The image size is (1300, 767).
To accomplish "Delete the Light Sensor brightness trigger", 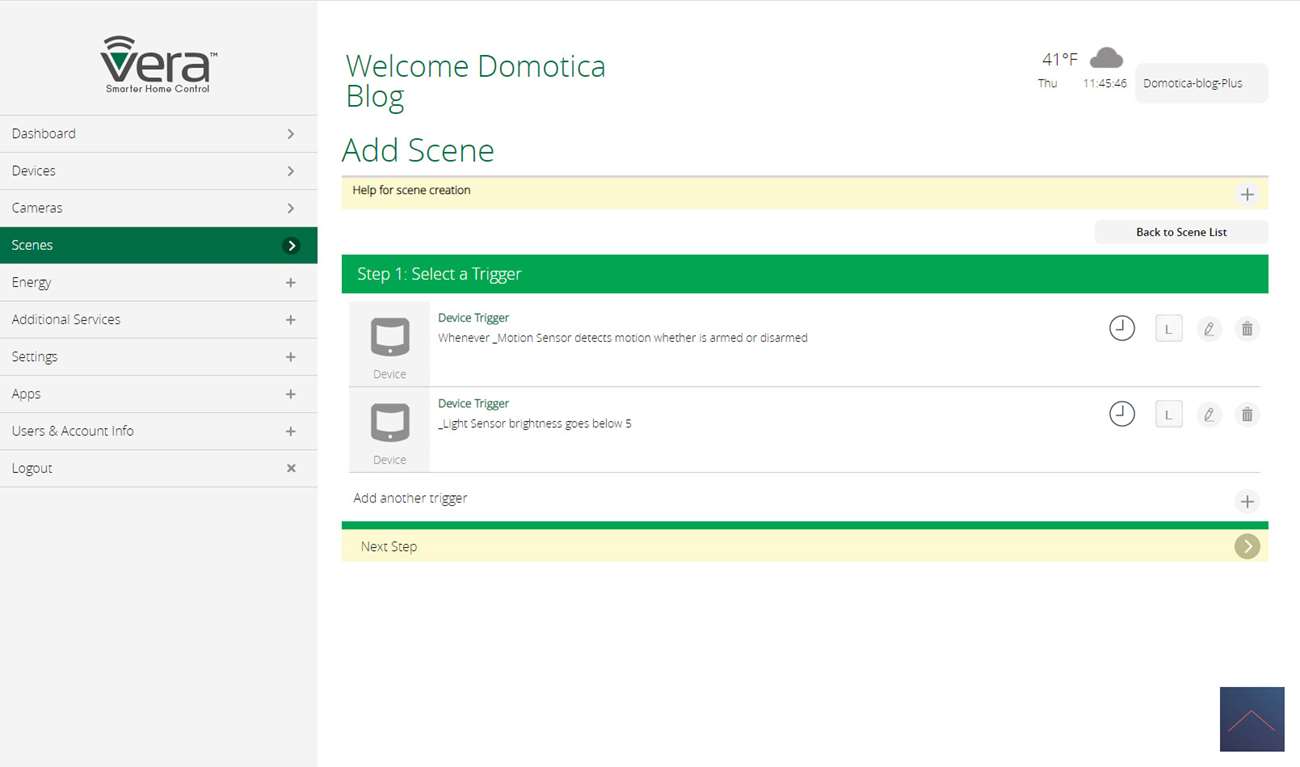I will pyautogui.click(x=1247, y=414).
